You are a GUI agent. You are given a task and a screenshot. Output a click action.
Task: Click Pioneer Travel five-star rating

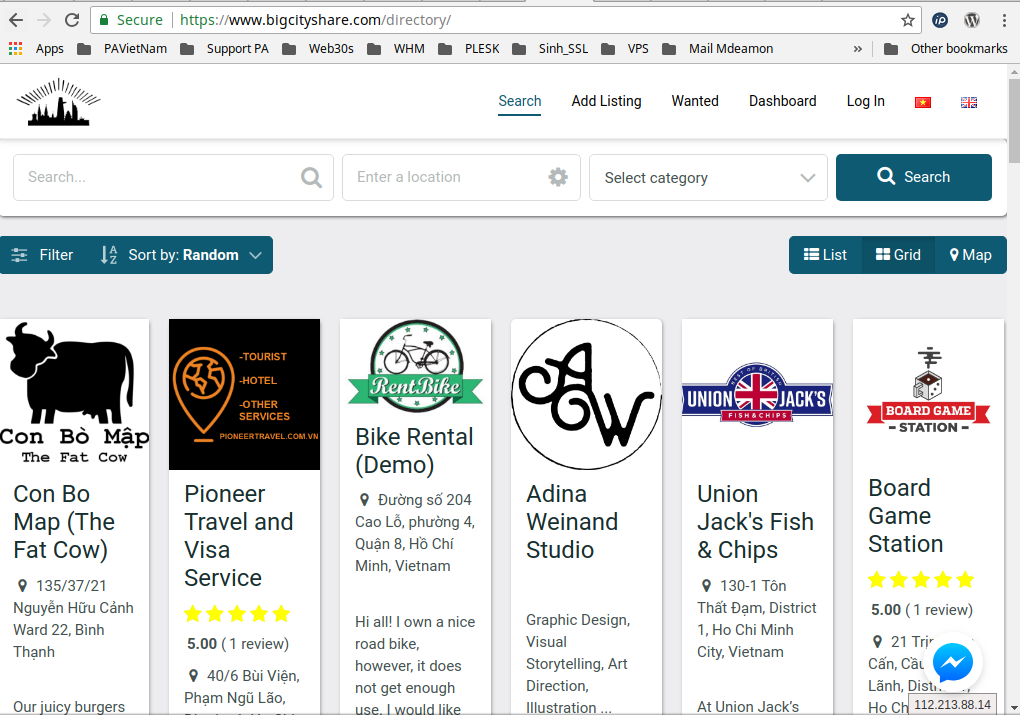click(237, 614)
